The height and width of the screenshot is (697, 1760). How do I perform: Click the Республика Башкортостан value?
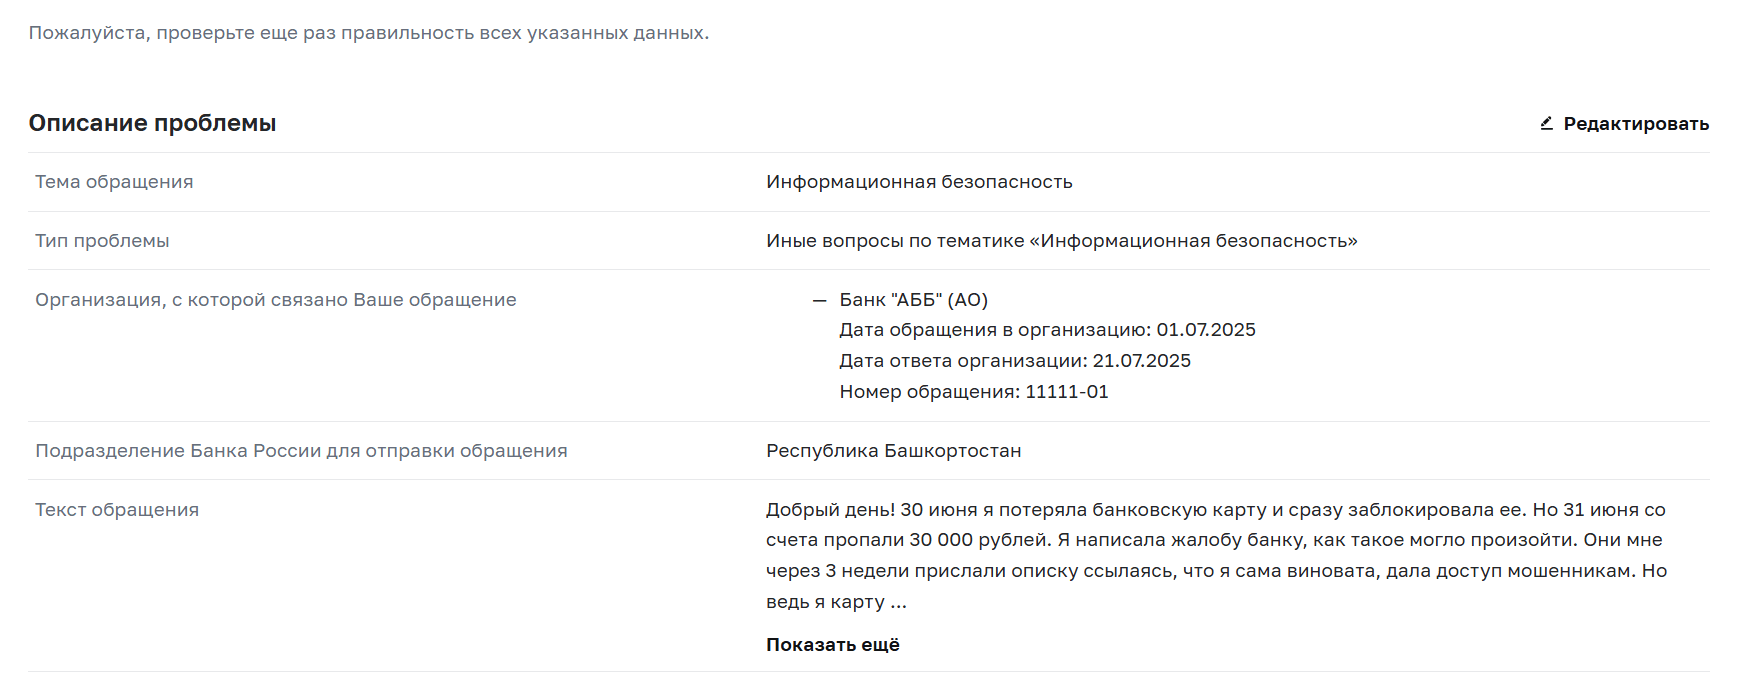click(894, 451)
